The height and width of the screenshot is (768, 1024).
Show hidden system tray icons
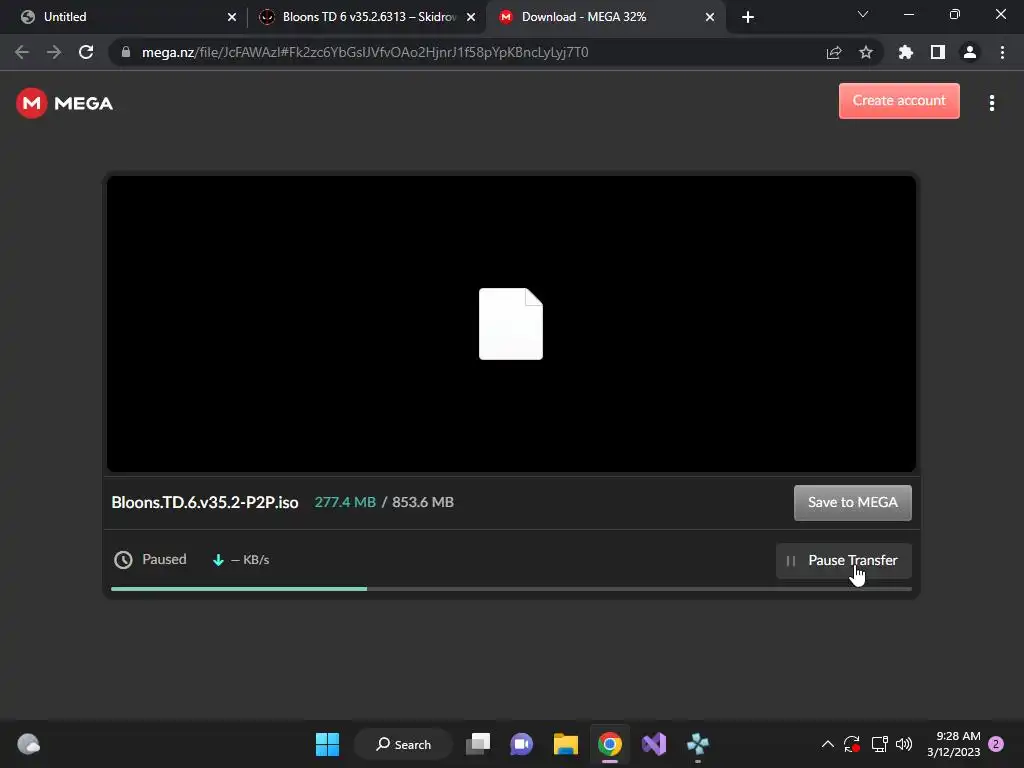click(x=827, y=744)
